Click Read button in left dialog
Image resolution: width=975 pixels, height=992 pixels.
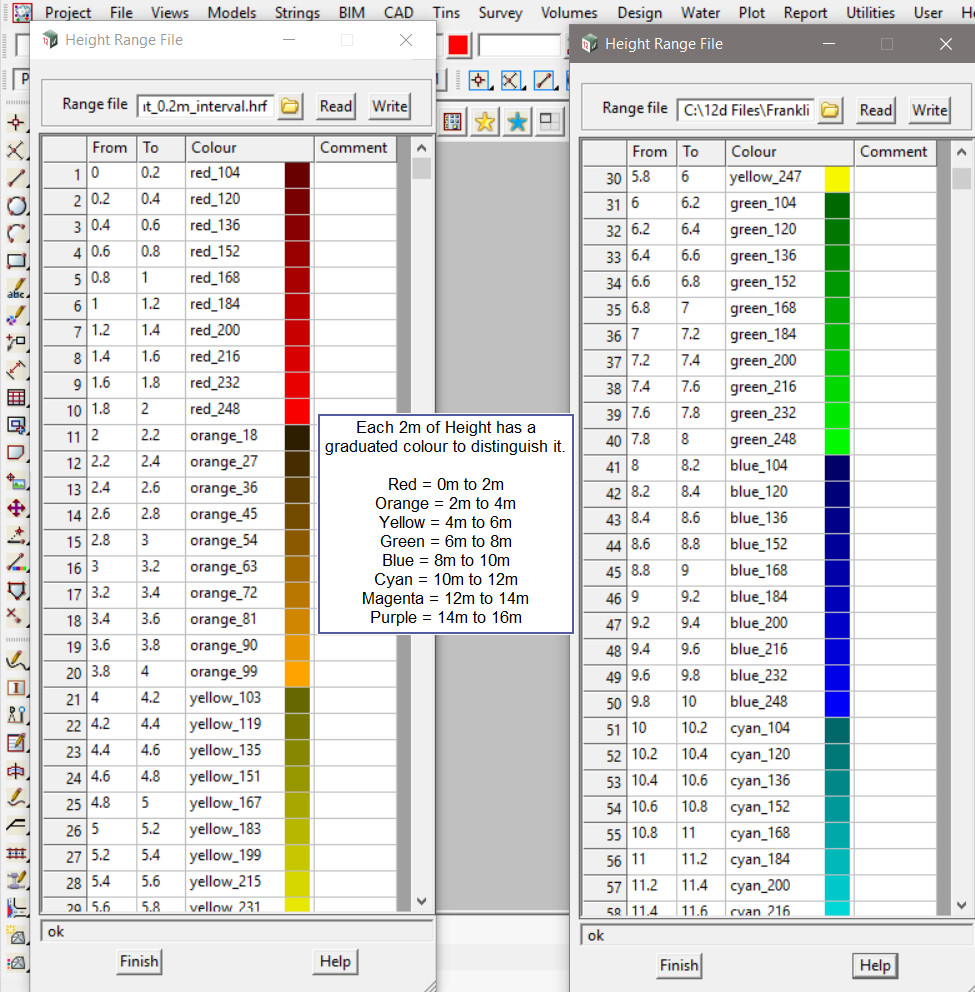336,106
